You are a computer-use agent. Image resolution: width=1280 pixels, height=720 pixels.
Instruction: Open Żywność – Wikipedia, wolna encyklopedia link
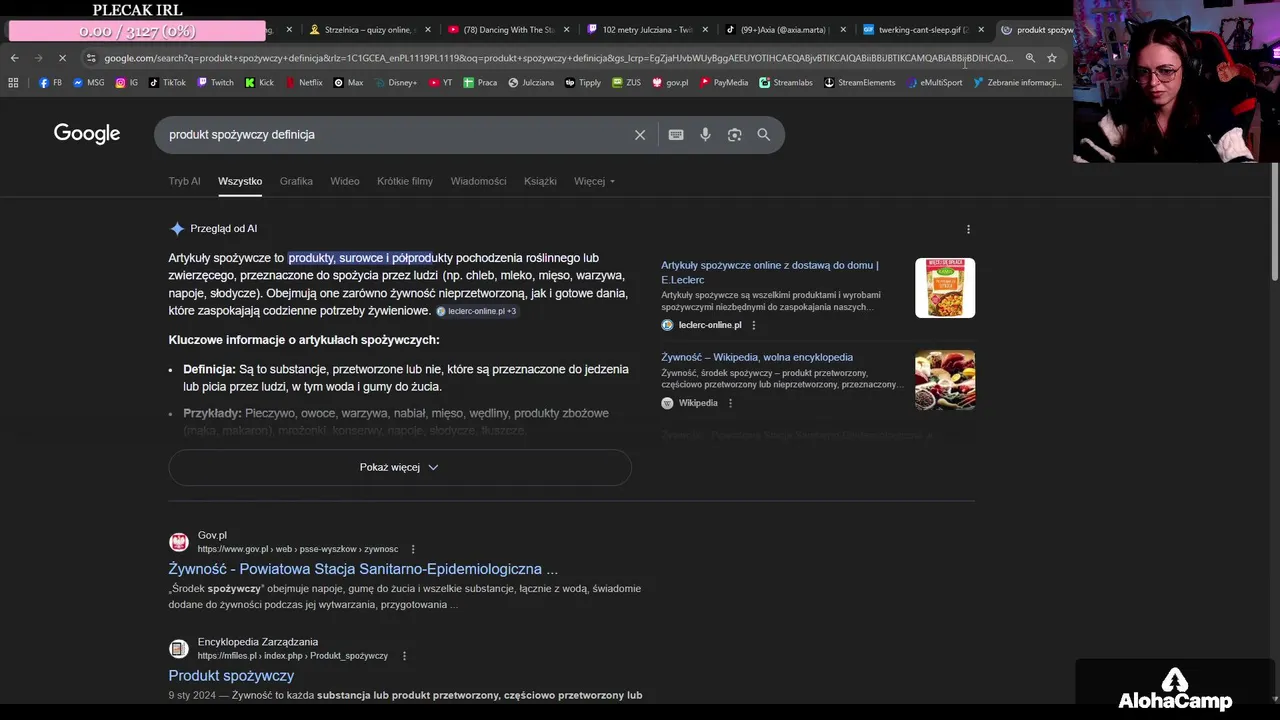(x=757, y=357)
